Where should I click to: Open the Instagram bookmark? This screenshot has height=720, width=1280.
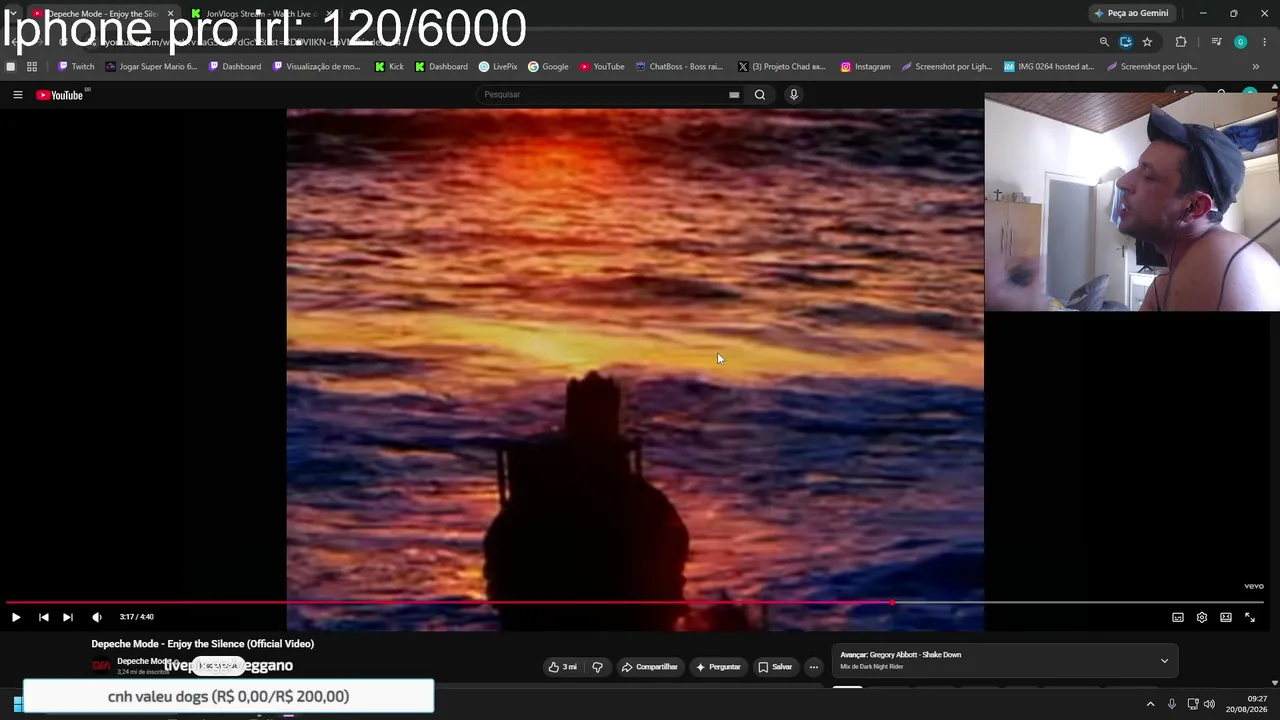click(865, 67)
